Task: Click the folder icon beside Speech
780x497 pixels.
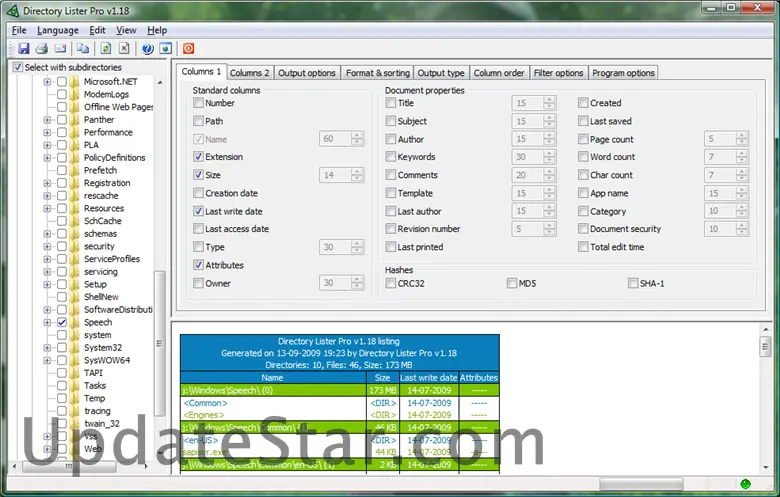Action: pos(75,322)
